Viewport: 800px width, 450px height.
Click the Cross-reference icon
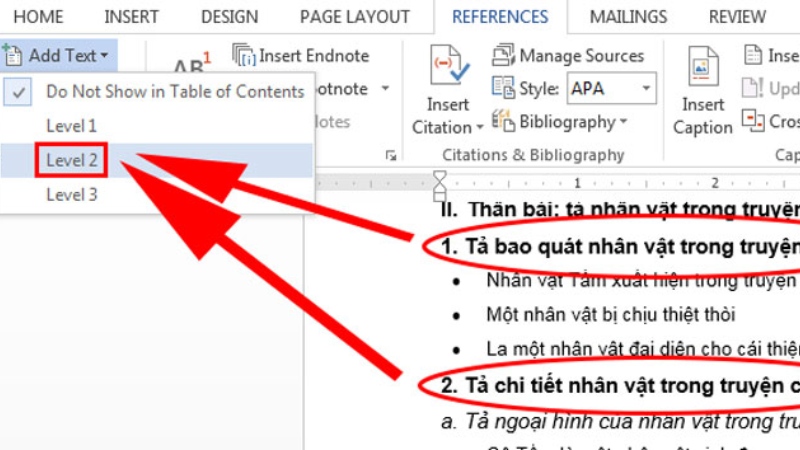point(754,121)
